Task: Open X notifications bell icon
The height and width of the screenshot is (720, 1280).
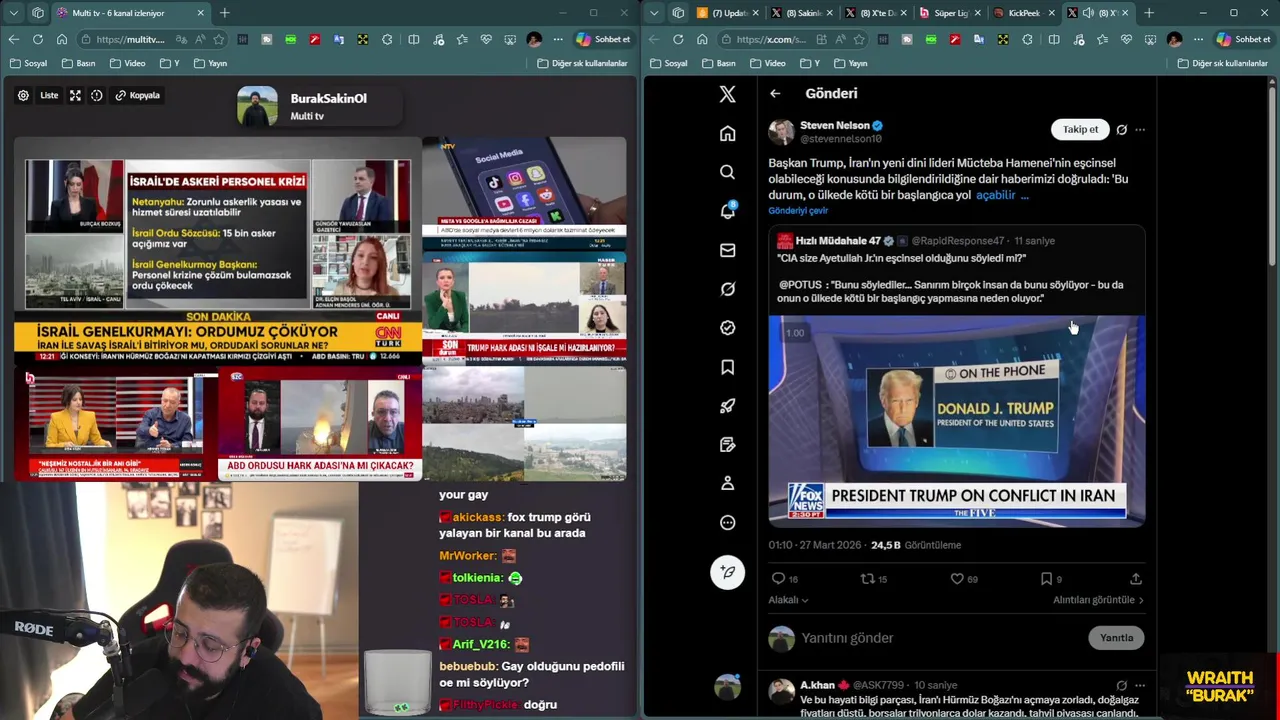Action: [727, 211]
